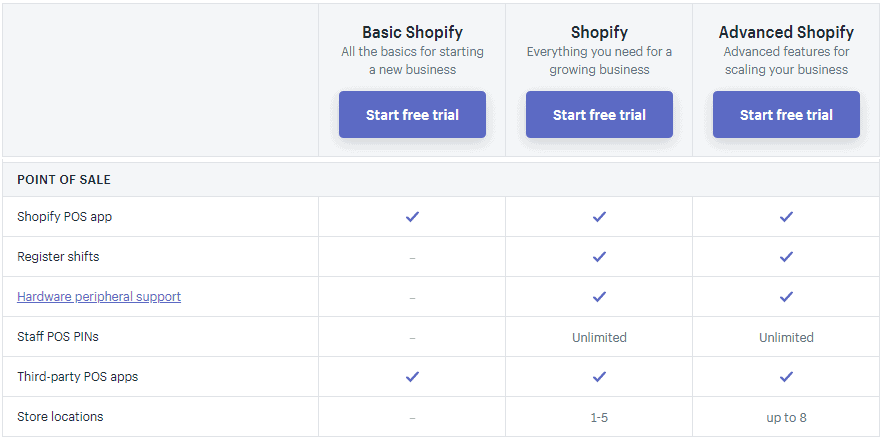Click Basic Shopify's Shopify POS app checkmark
This screenshot has width=886, height=444.
[412, 216]
